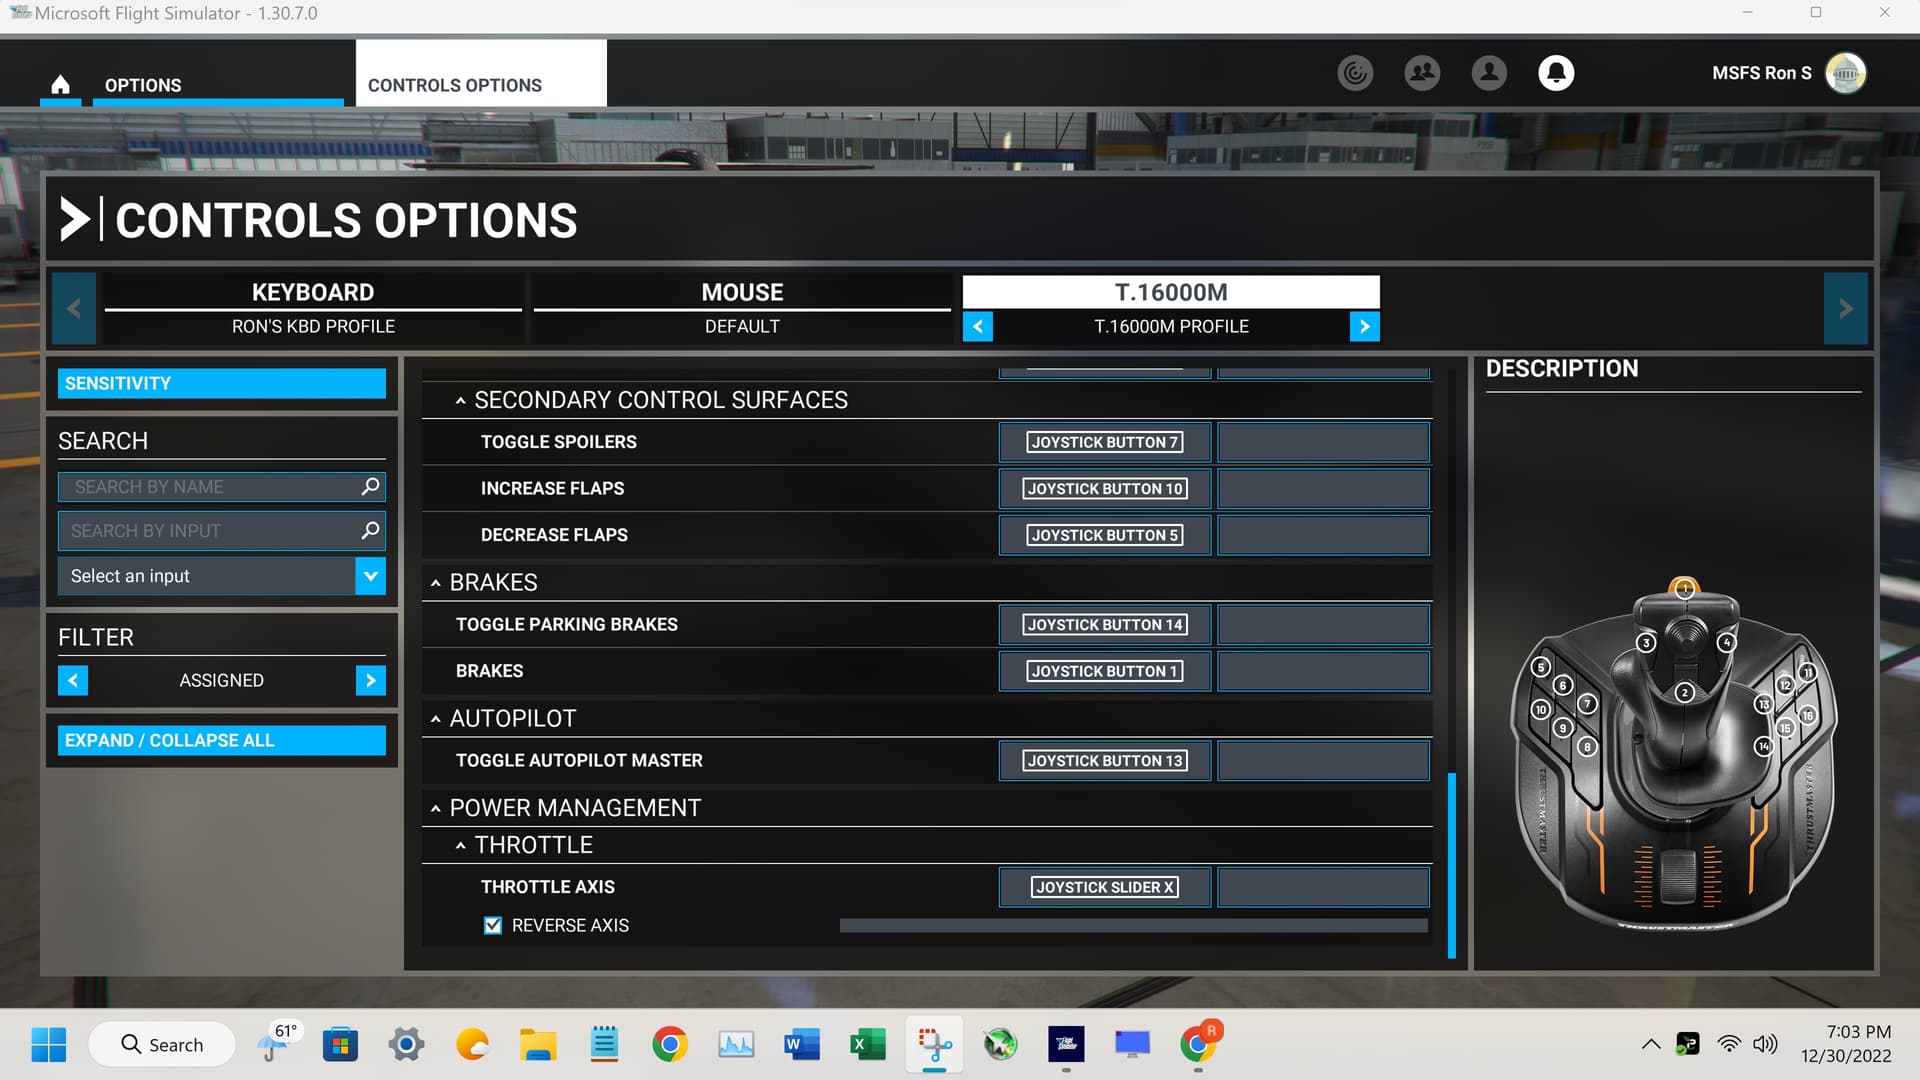The height and width of the screenshot is (1080, 1920).
Task: Edit Toggle Parking Brakes Joystick Button 14
Action: (x=1105, y=624)
